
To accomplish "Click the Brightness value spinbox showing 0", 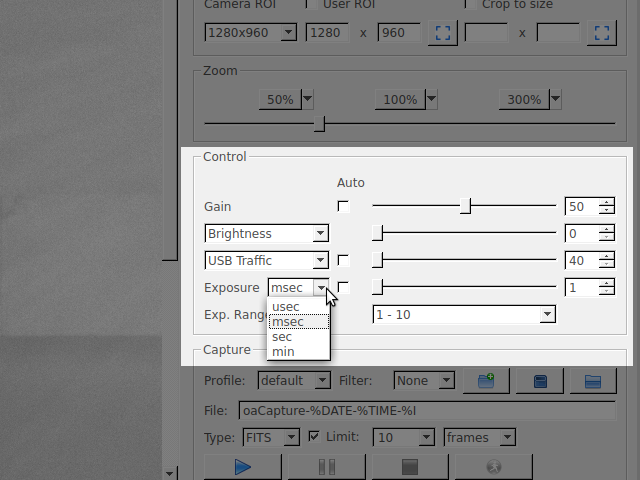I will [x=589, y=233].
